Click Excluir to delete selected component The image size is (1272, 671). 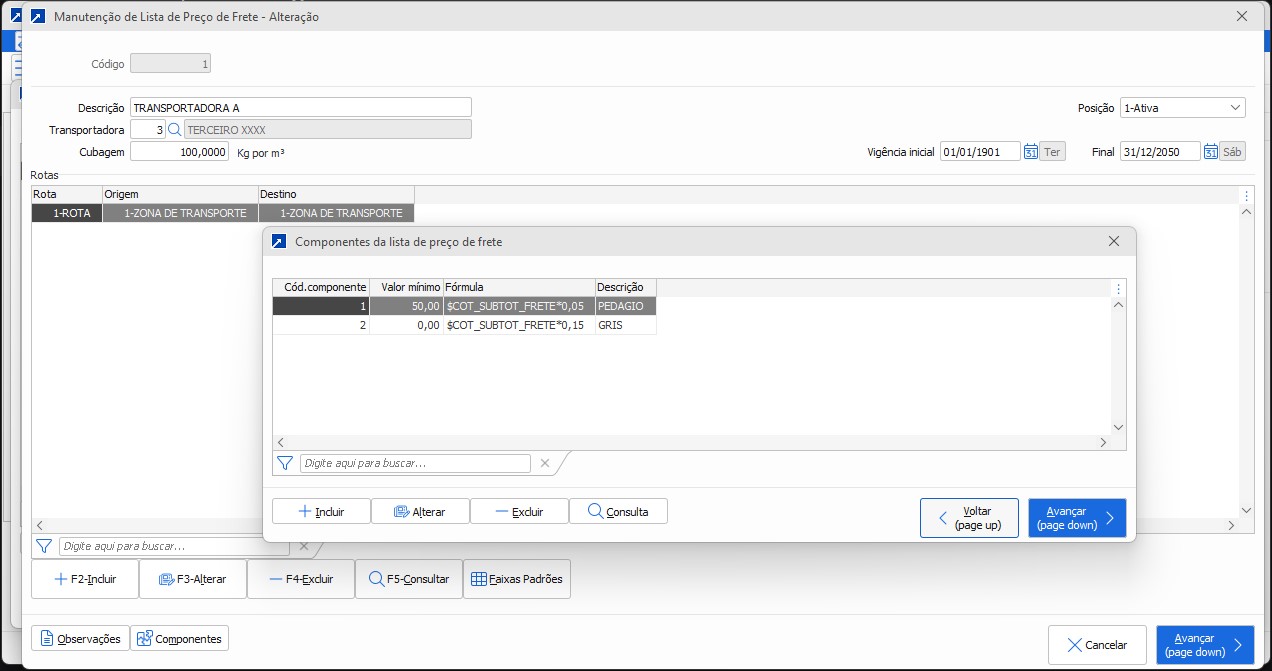click(519, 511)
